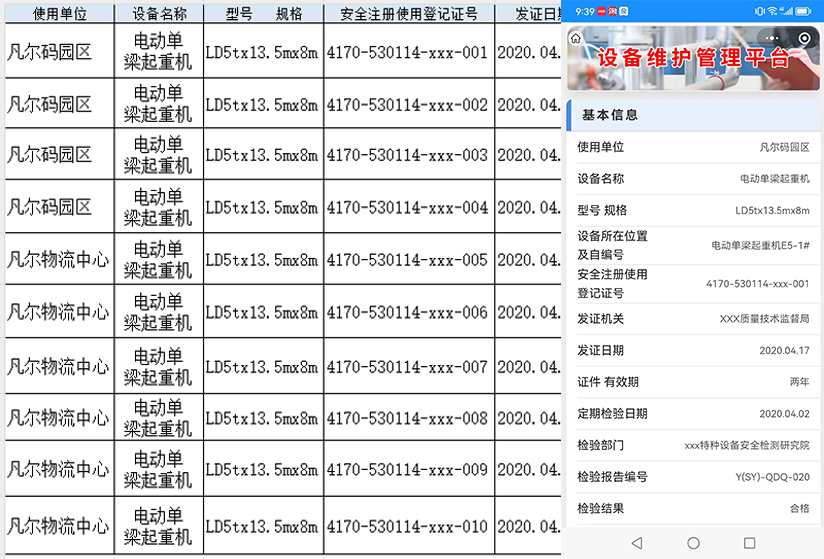Open recent apps with the square button
Image resolution: width=824 pixels, height=559 pixels.
click(749, 543)
